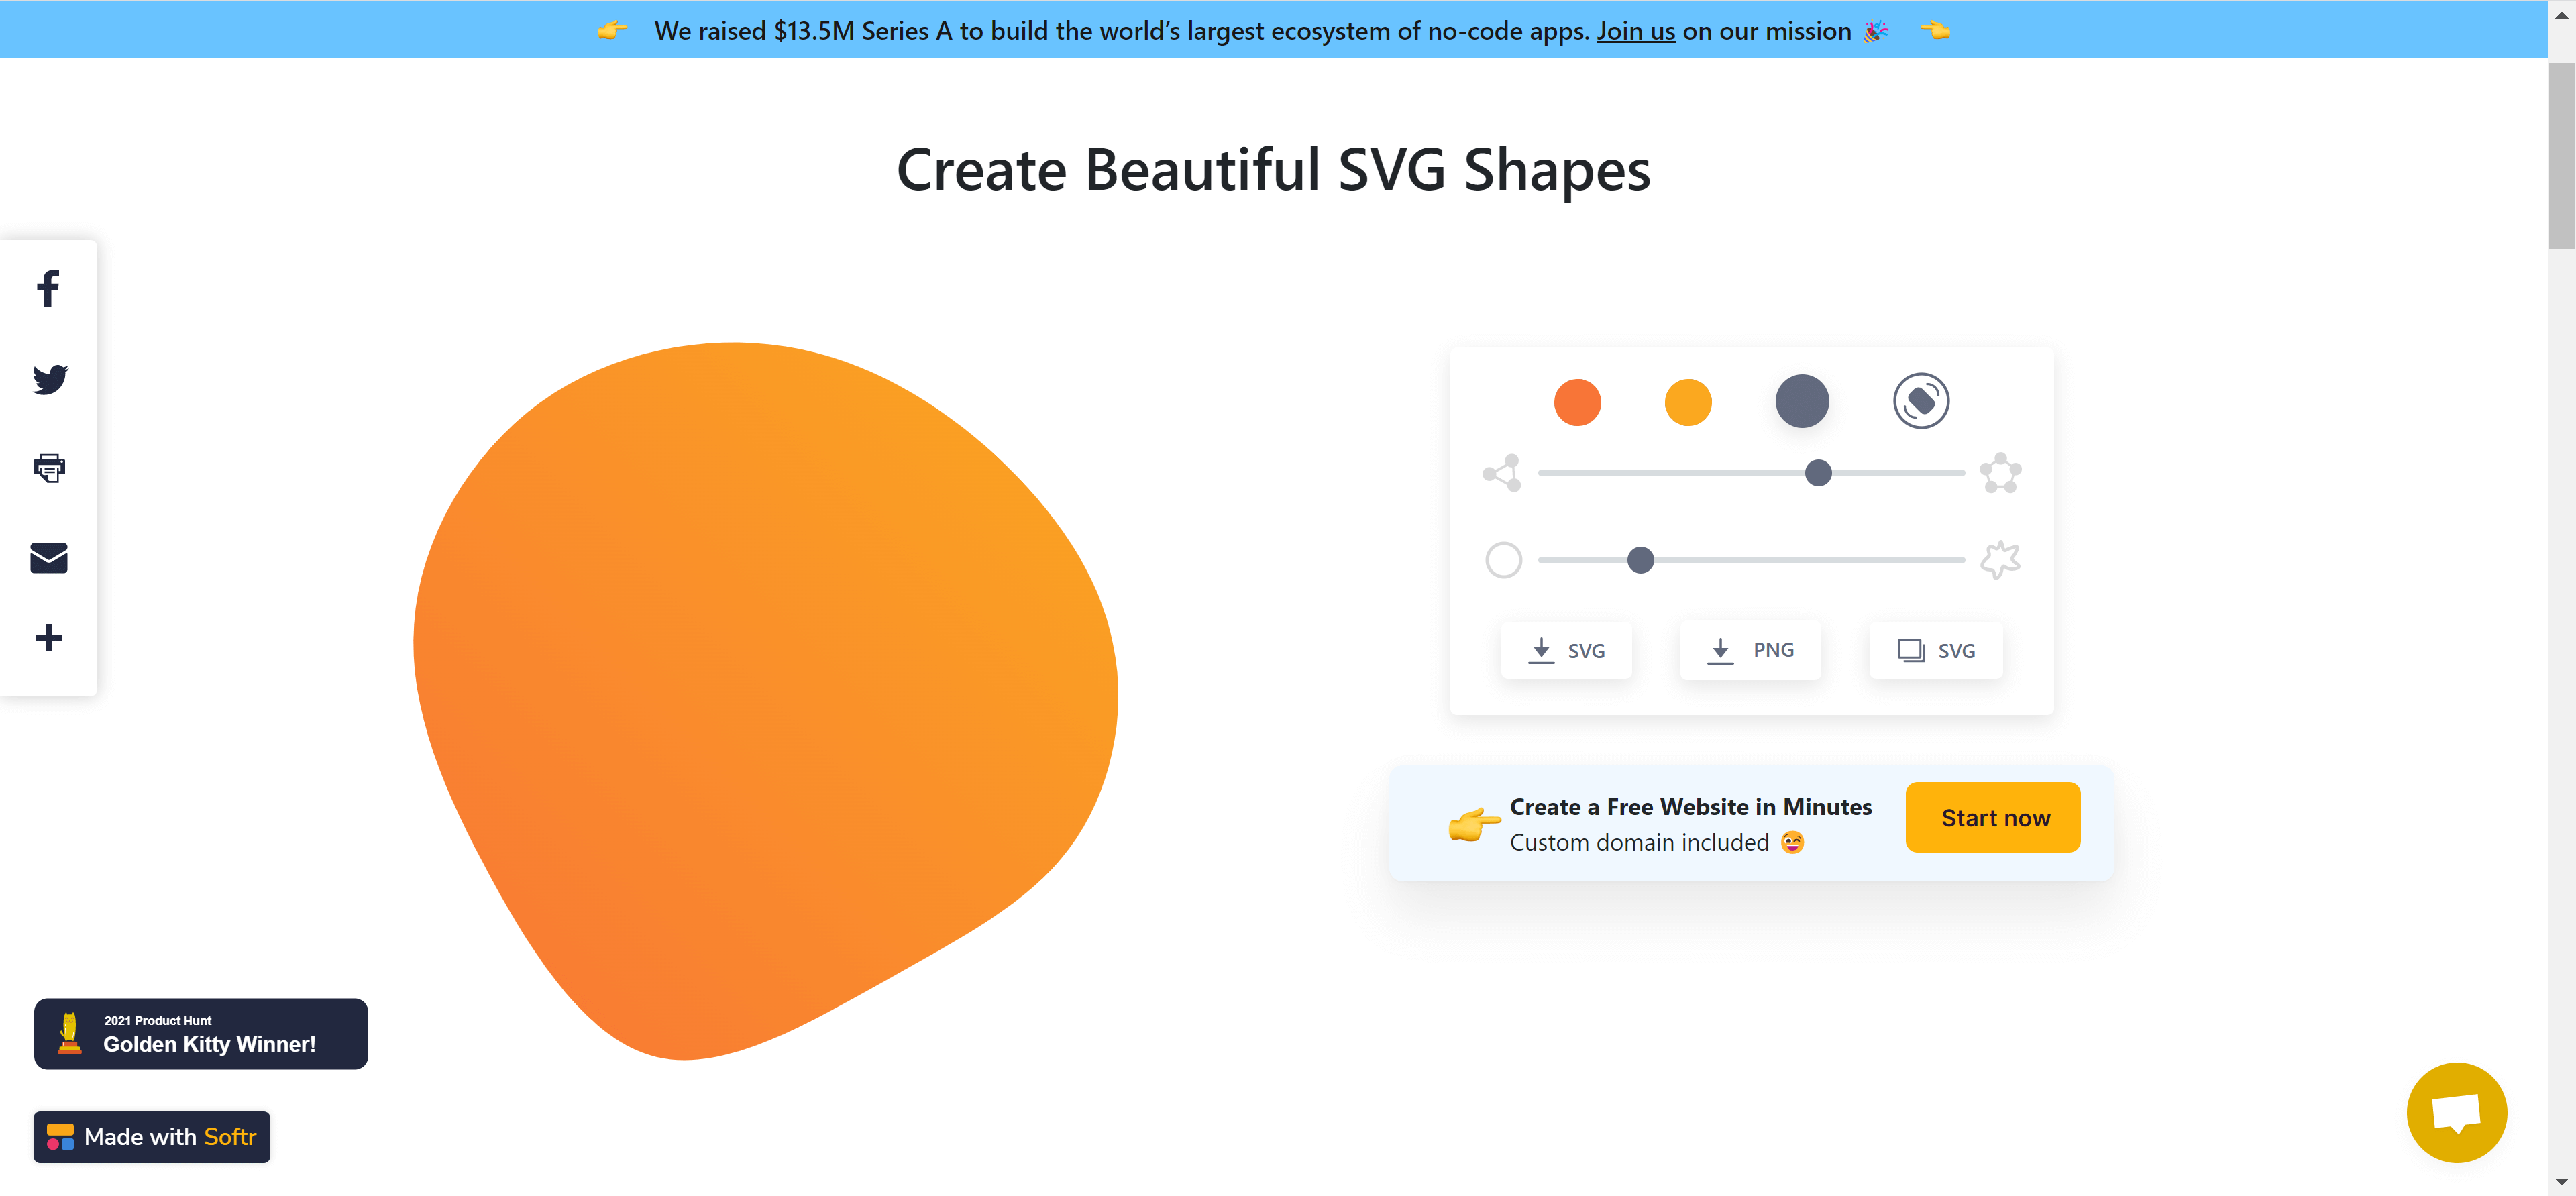Click the contrast slider handle
2576x1196 pixels.
[x=1640, y=560]
